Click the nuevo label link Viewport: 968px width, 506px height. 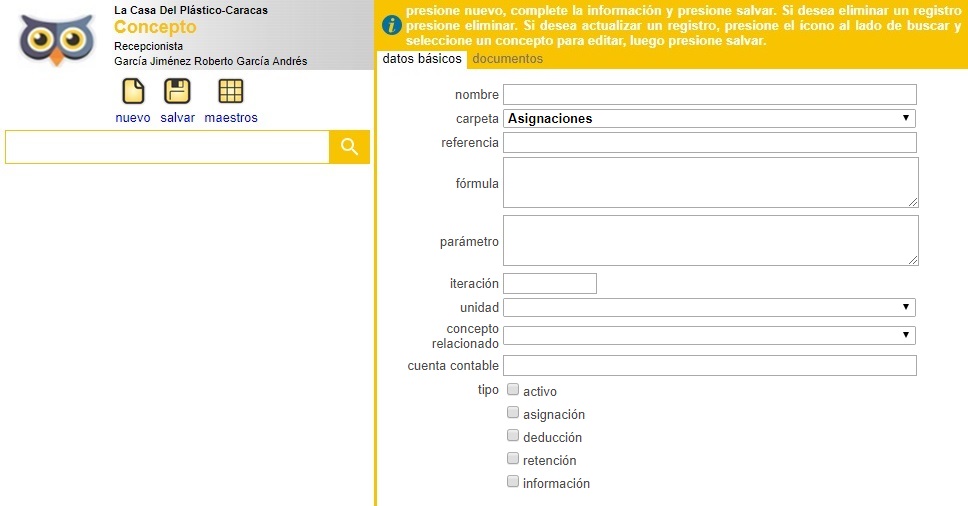(x=133, y=117)
